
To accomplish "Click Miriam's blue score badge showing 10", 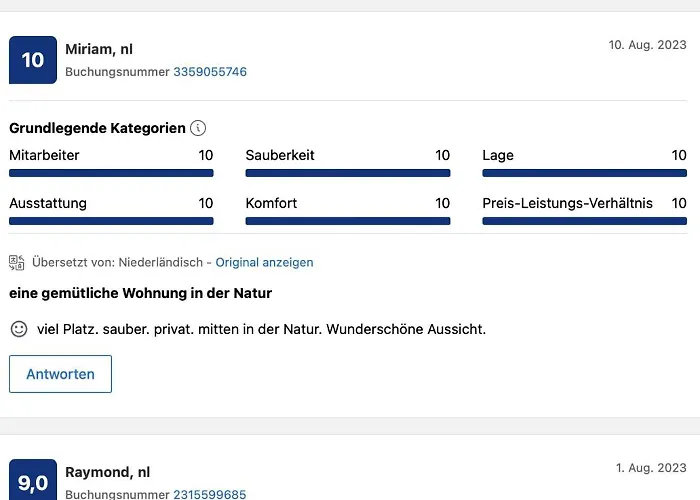I will (33, 60).
